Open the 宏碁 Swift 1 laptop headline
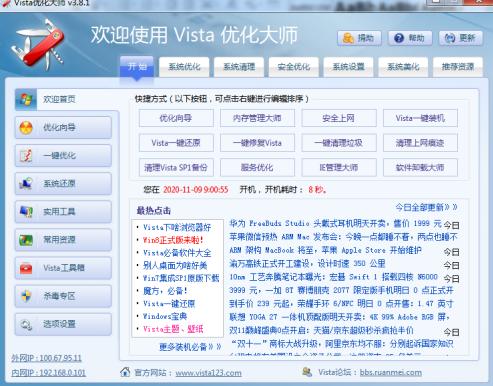This screenshot has width=493, height=386. 333,277
